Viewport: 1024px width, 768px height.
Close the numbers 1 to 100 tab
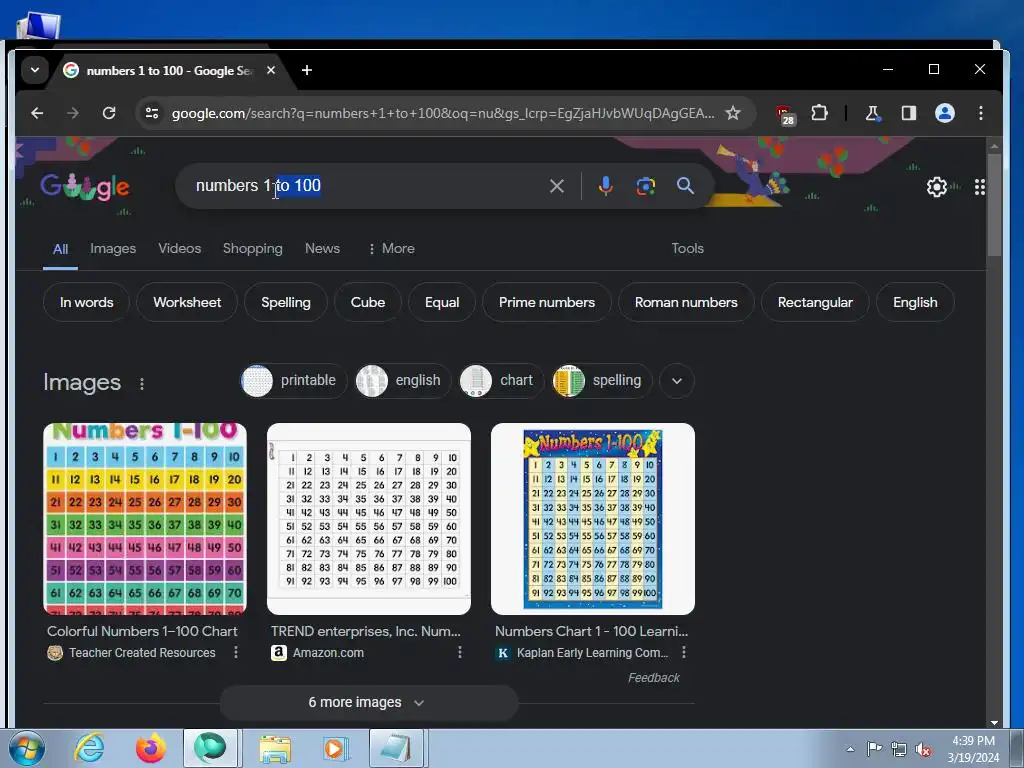(270, 70)
